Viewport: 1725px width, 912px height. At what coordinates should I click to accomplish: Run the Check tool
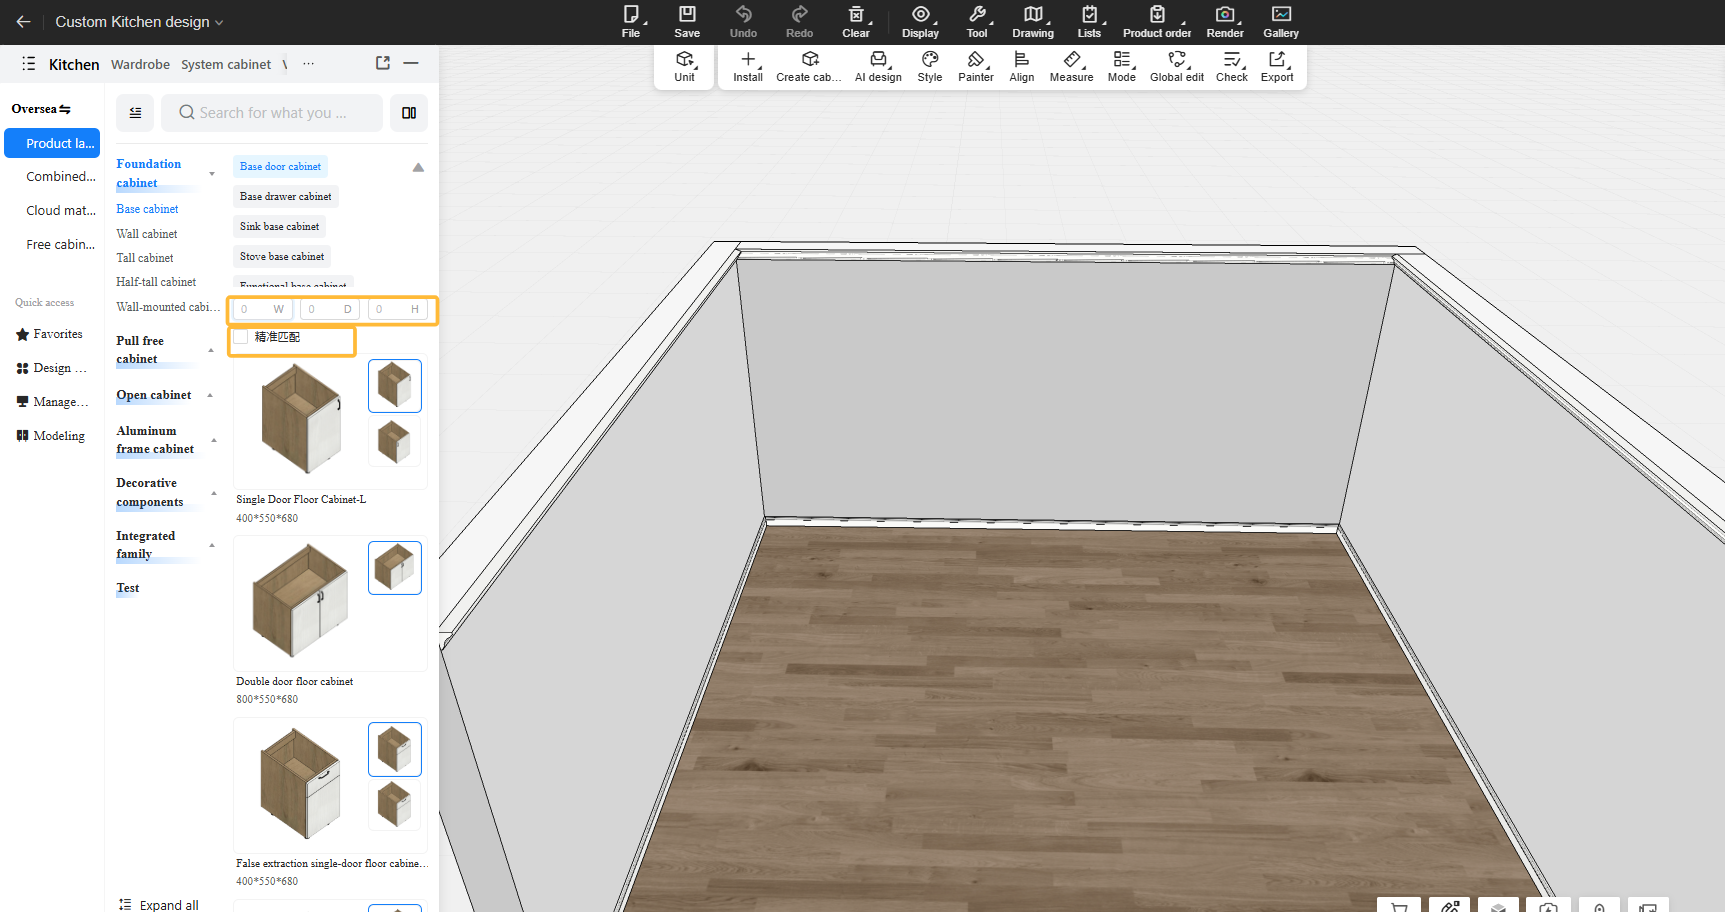point(1232,66)
